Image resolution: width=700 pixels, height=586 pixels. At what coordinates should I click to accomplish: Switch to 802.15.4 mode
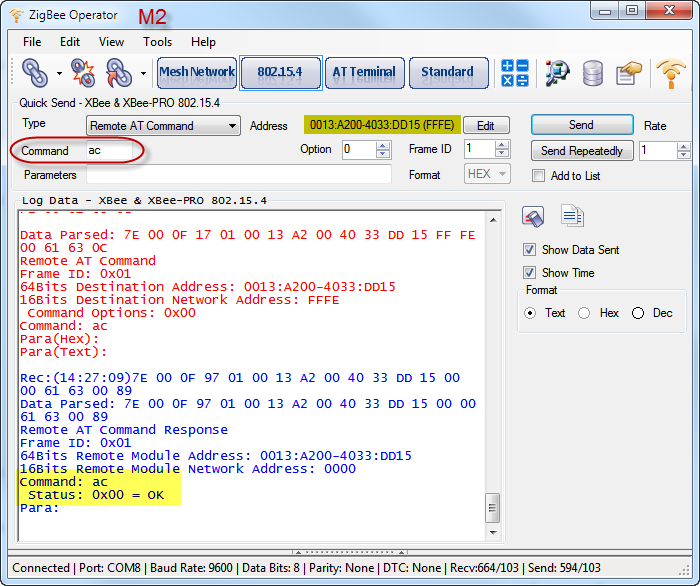[280, 72]
